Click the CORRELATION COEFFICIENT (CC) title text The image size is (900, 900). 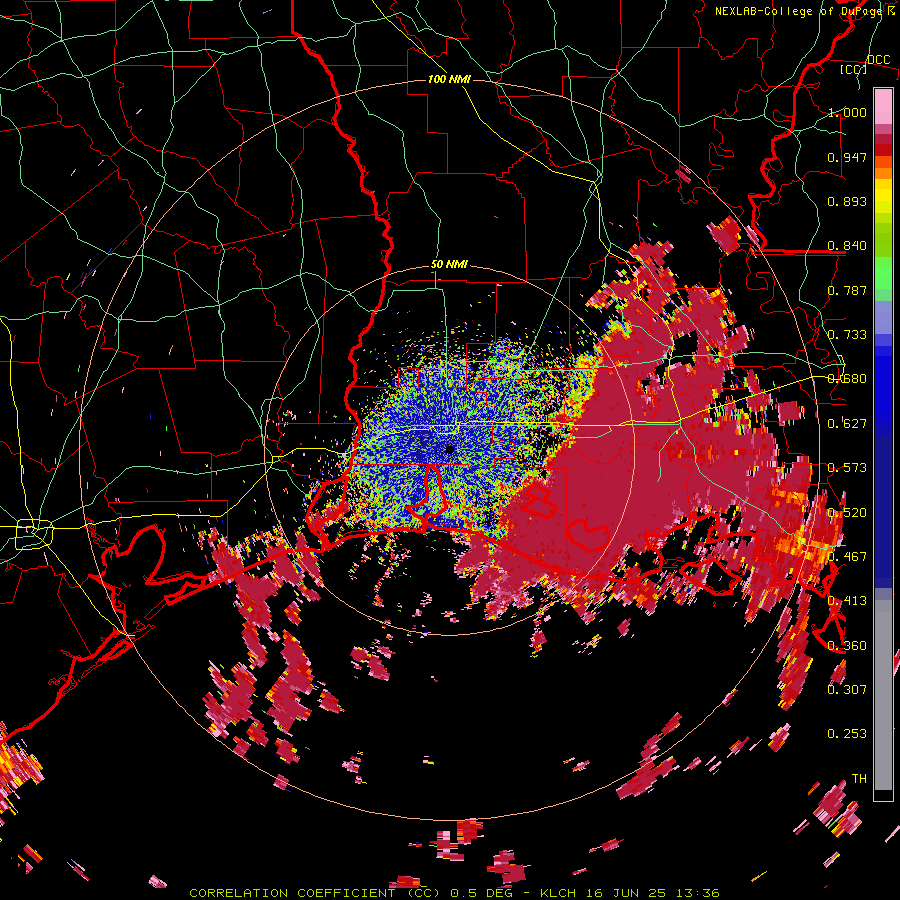[x=316, y=893]
